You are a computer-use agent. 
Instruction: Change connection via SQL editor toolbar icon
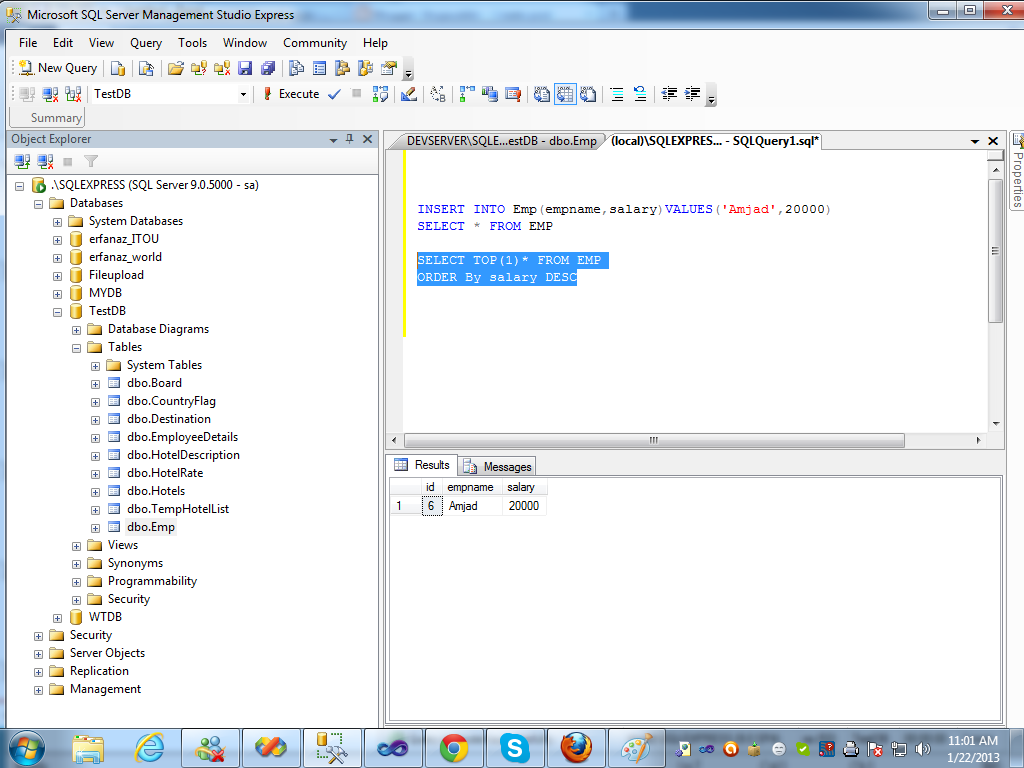pyautogui.click(x=73, y=94)
